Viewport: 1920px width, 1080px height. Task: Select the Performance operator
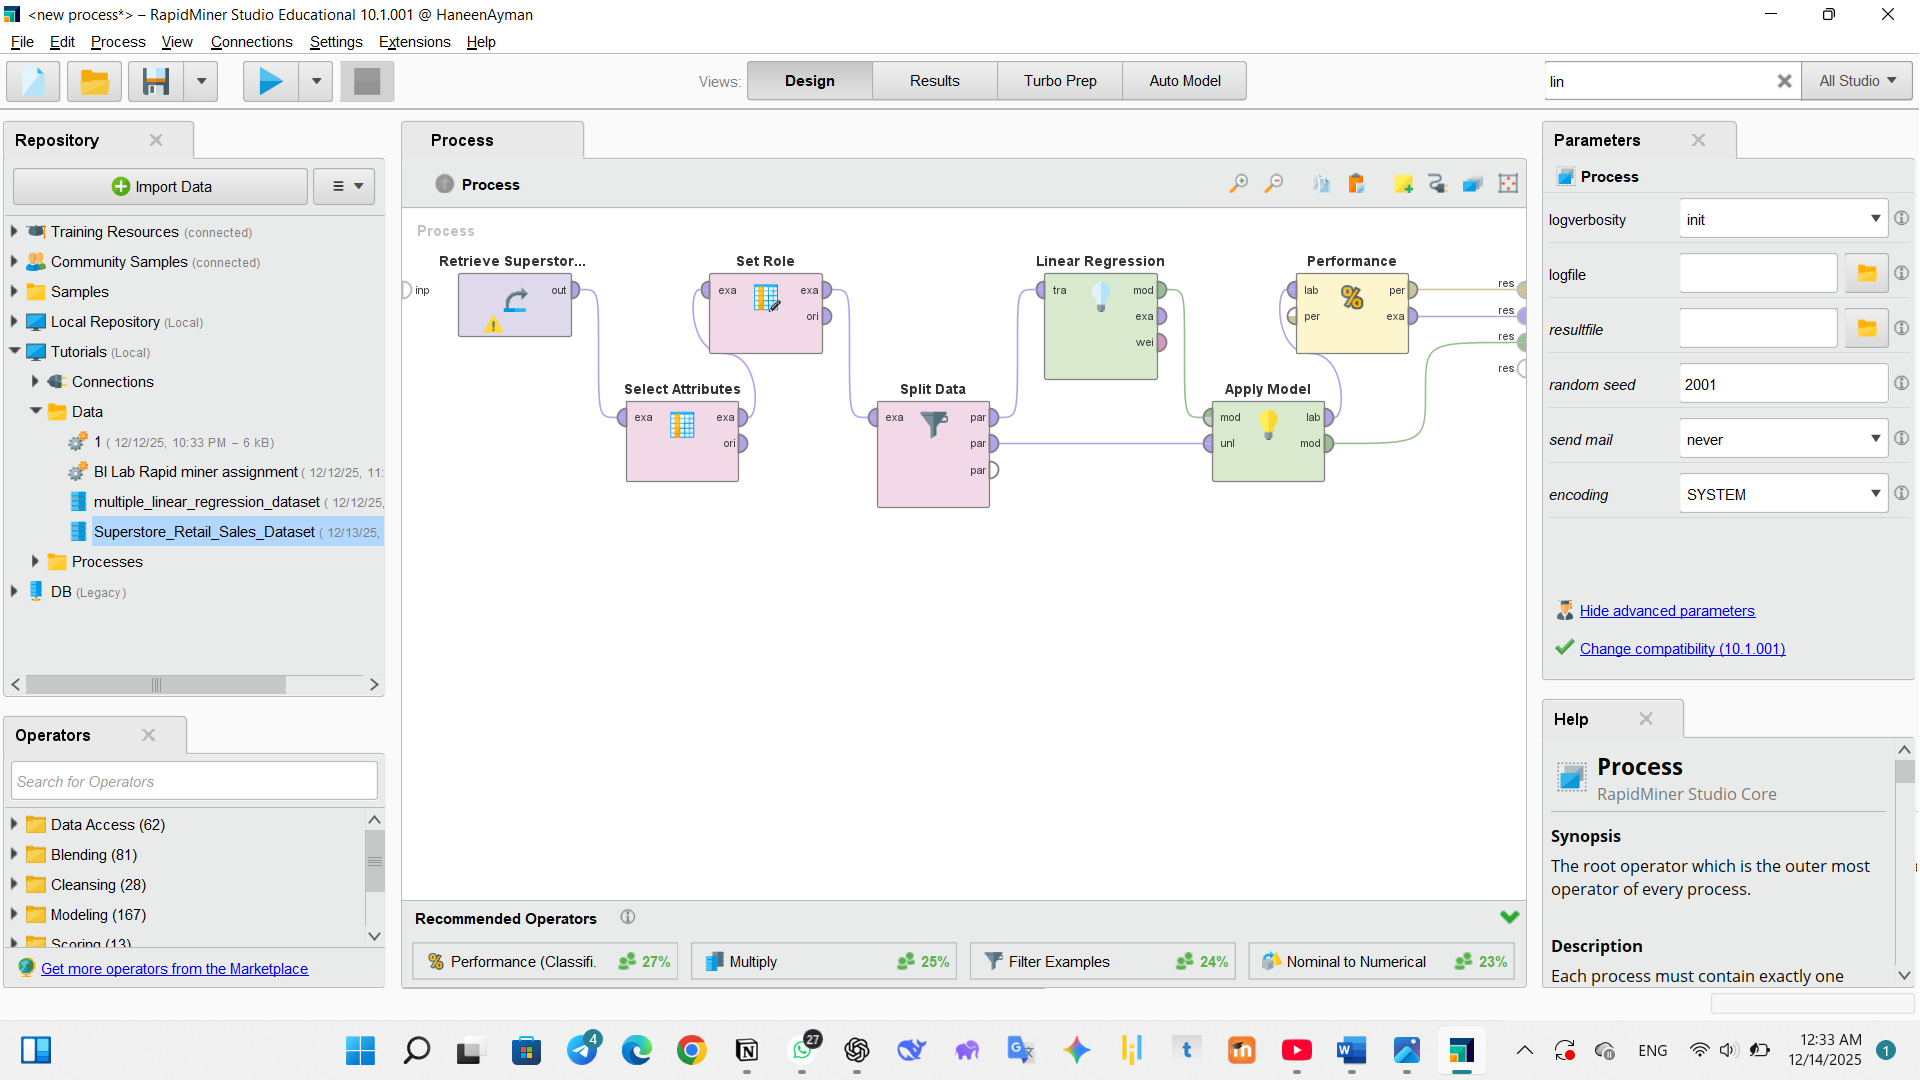click(x=1352, y=313)
